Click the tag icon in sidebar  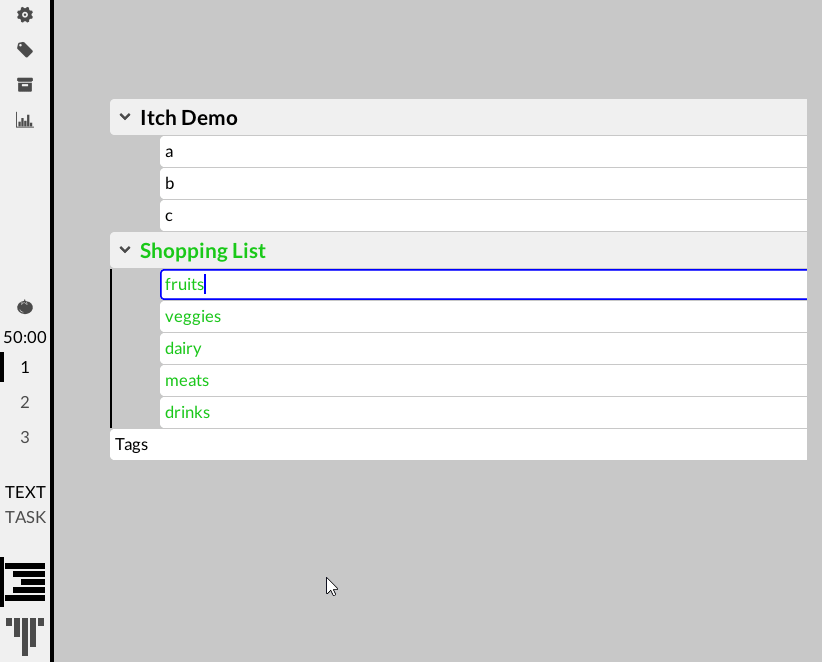tap(25, 50)
